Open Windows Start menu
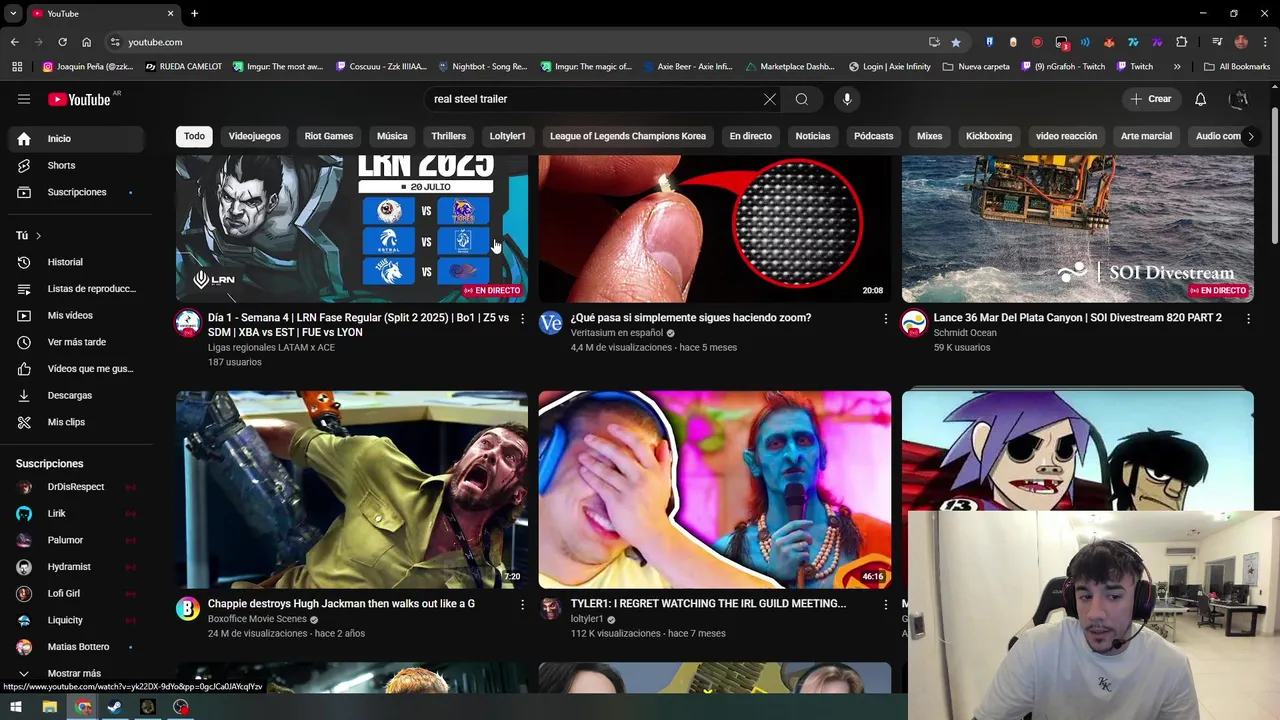Image resolution: width=1280 pixels, height=720 pixels. coord(16,707)
